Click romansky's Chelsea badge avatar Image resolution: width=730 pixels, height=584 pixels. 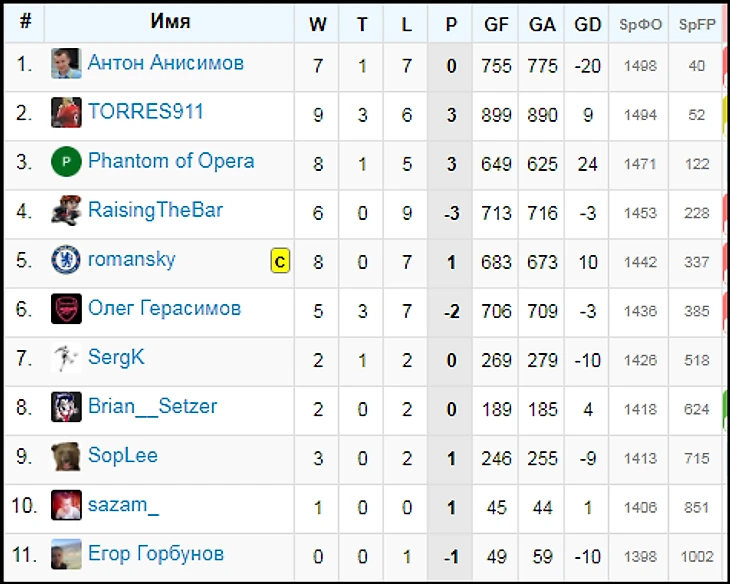pos(66,260)
